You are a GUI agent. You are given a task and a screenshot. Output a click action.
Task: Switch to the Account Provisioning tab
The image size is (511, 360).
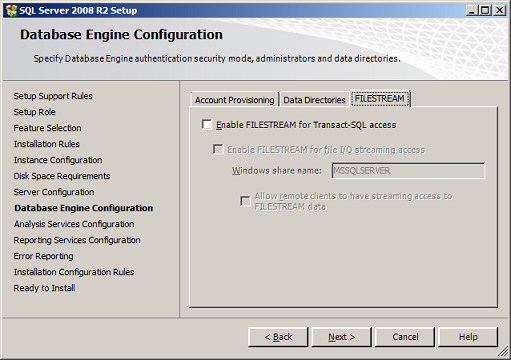(x=234, y=100)
